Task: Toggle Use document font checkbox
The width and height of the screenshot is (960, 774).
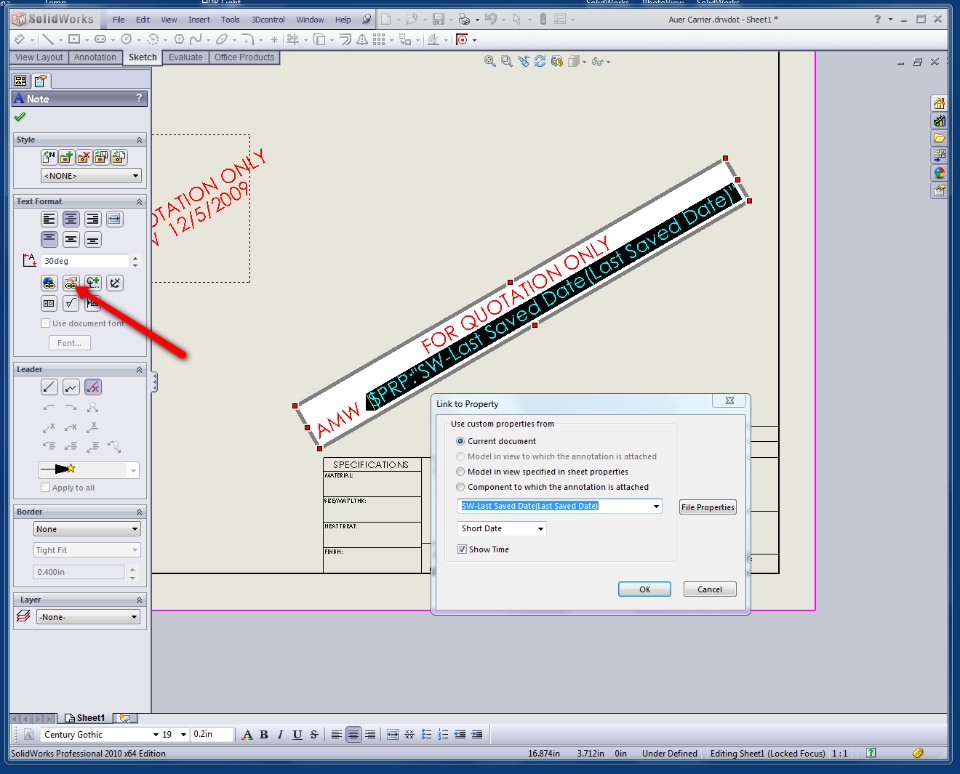Action: 45,323
